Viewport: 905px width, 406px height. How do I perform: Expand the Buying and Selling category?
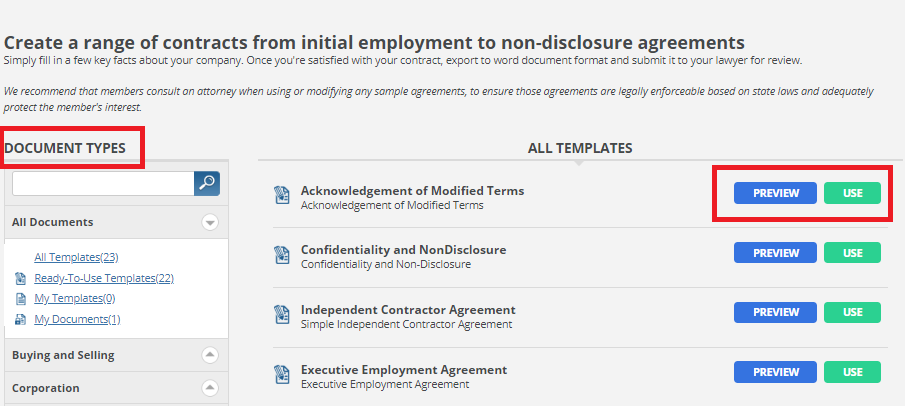pos(210,355)
